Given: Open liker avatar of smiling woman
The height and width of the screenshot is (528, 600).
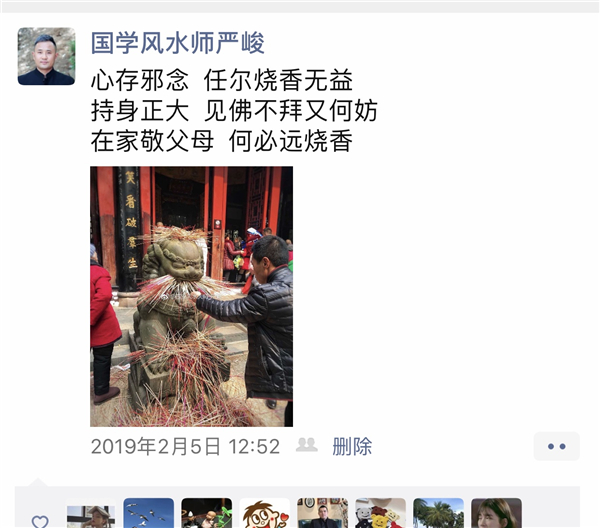Looking at the screenshot, I should tap(496, 513).
